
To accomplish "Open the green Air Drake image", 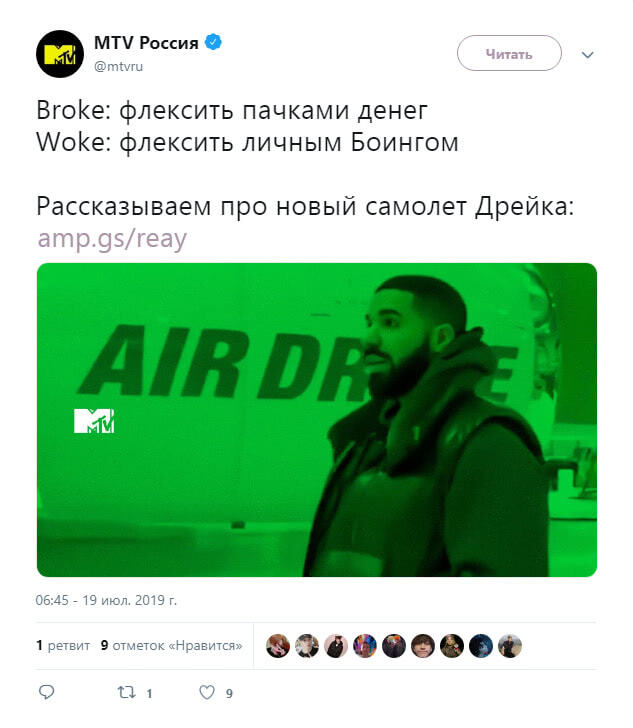I will pos(317,420).
